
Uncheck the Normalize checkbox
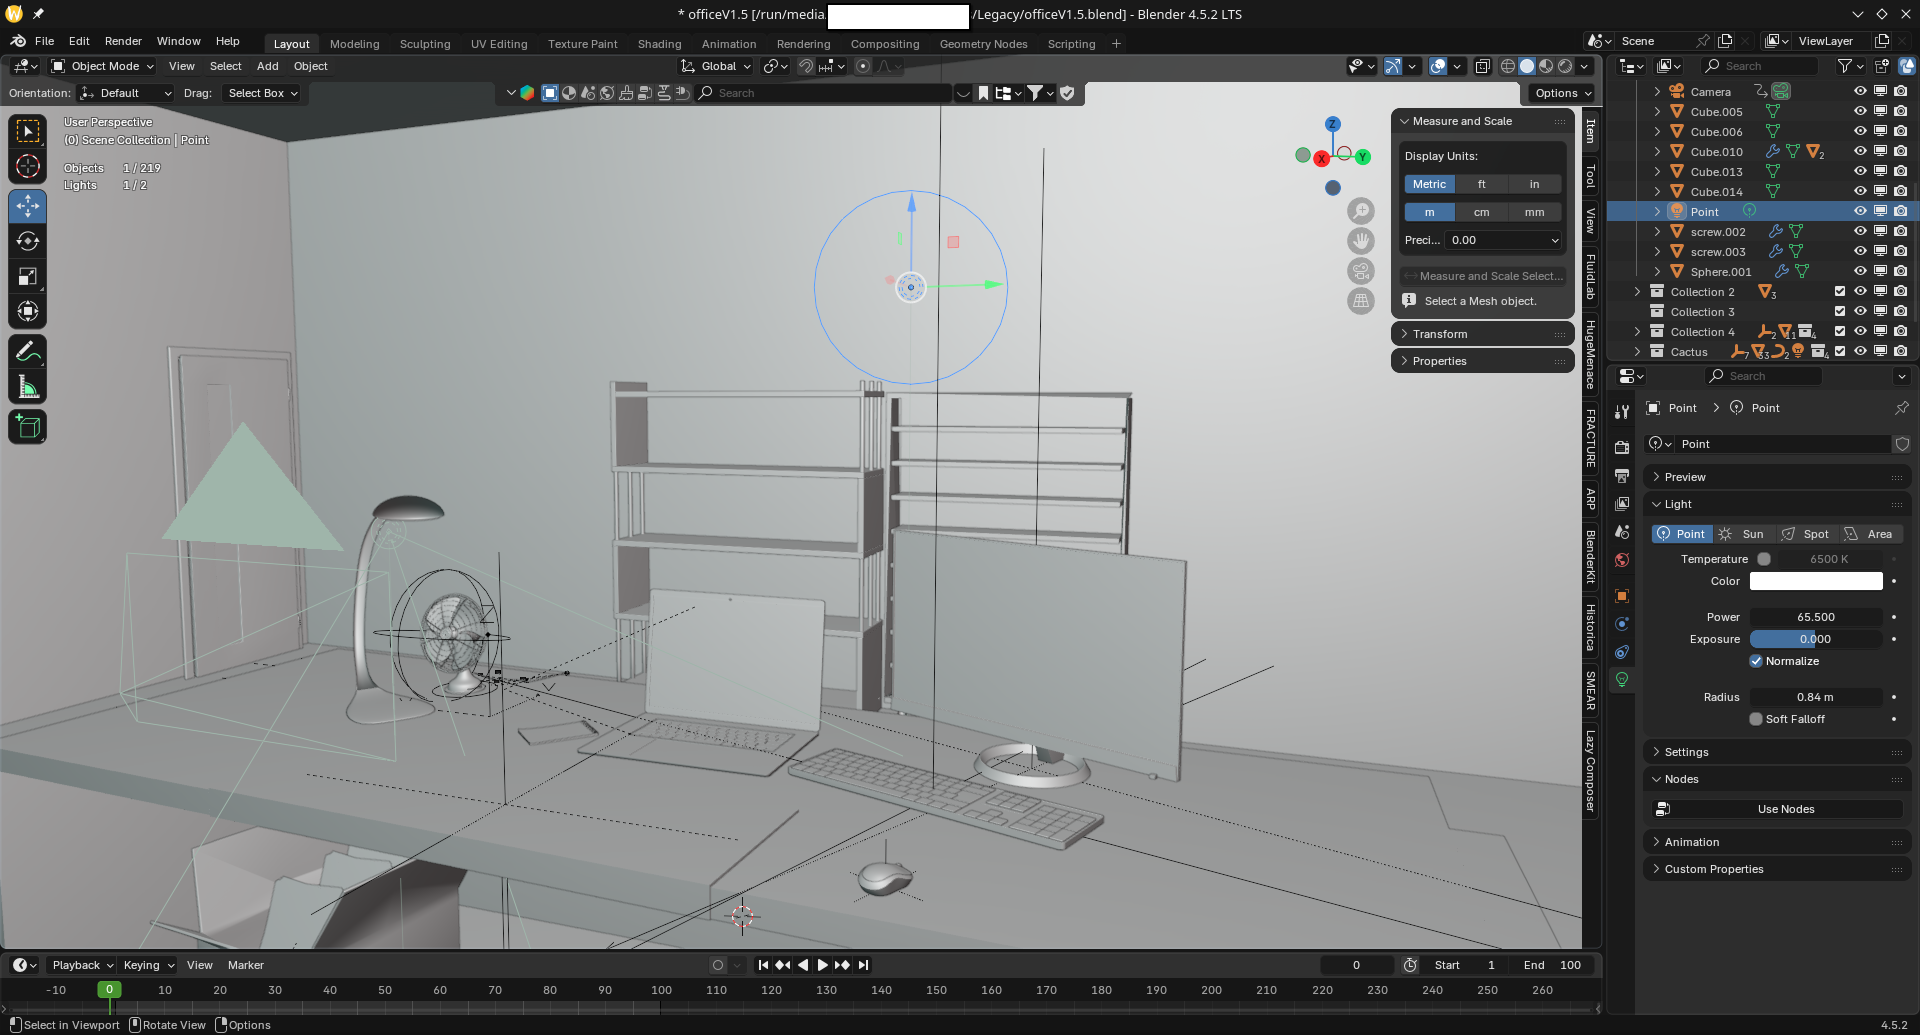coord(1756,661)
